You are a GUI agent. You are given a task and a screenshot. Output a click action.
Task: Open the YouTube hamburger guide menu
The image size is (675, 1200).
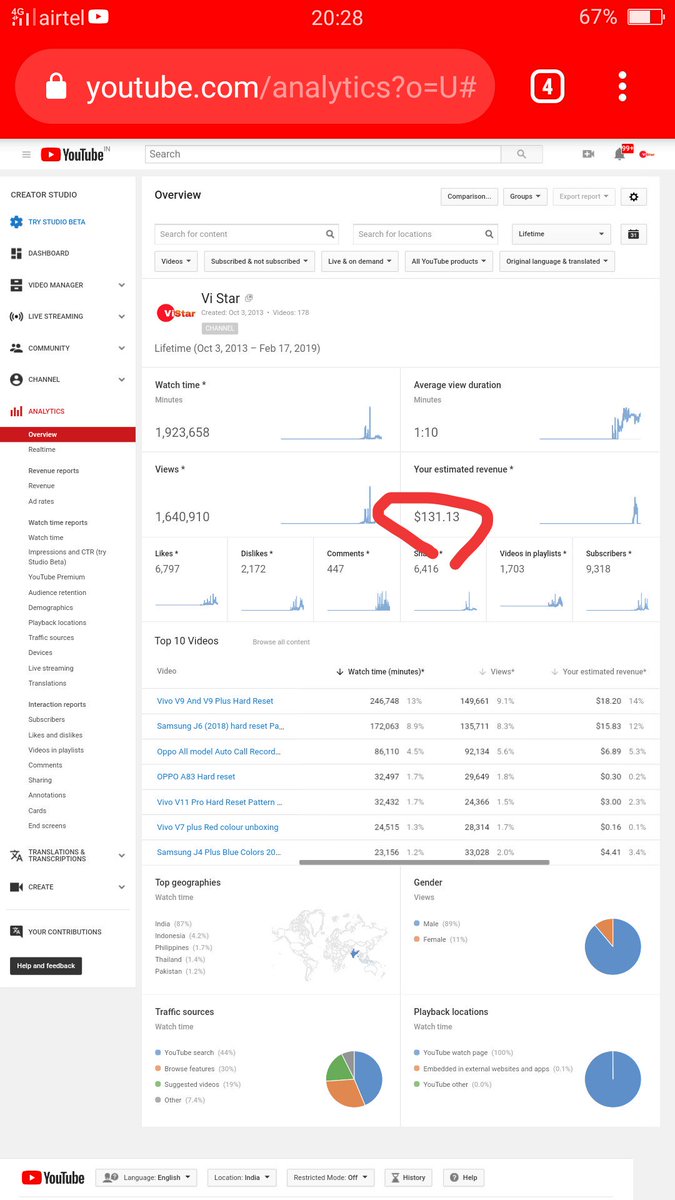(26, 154)
